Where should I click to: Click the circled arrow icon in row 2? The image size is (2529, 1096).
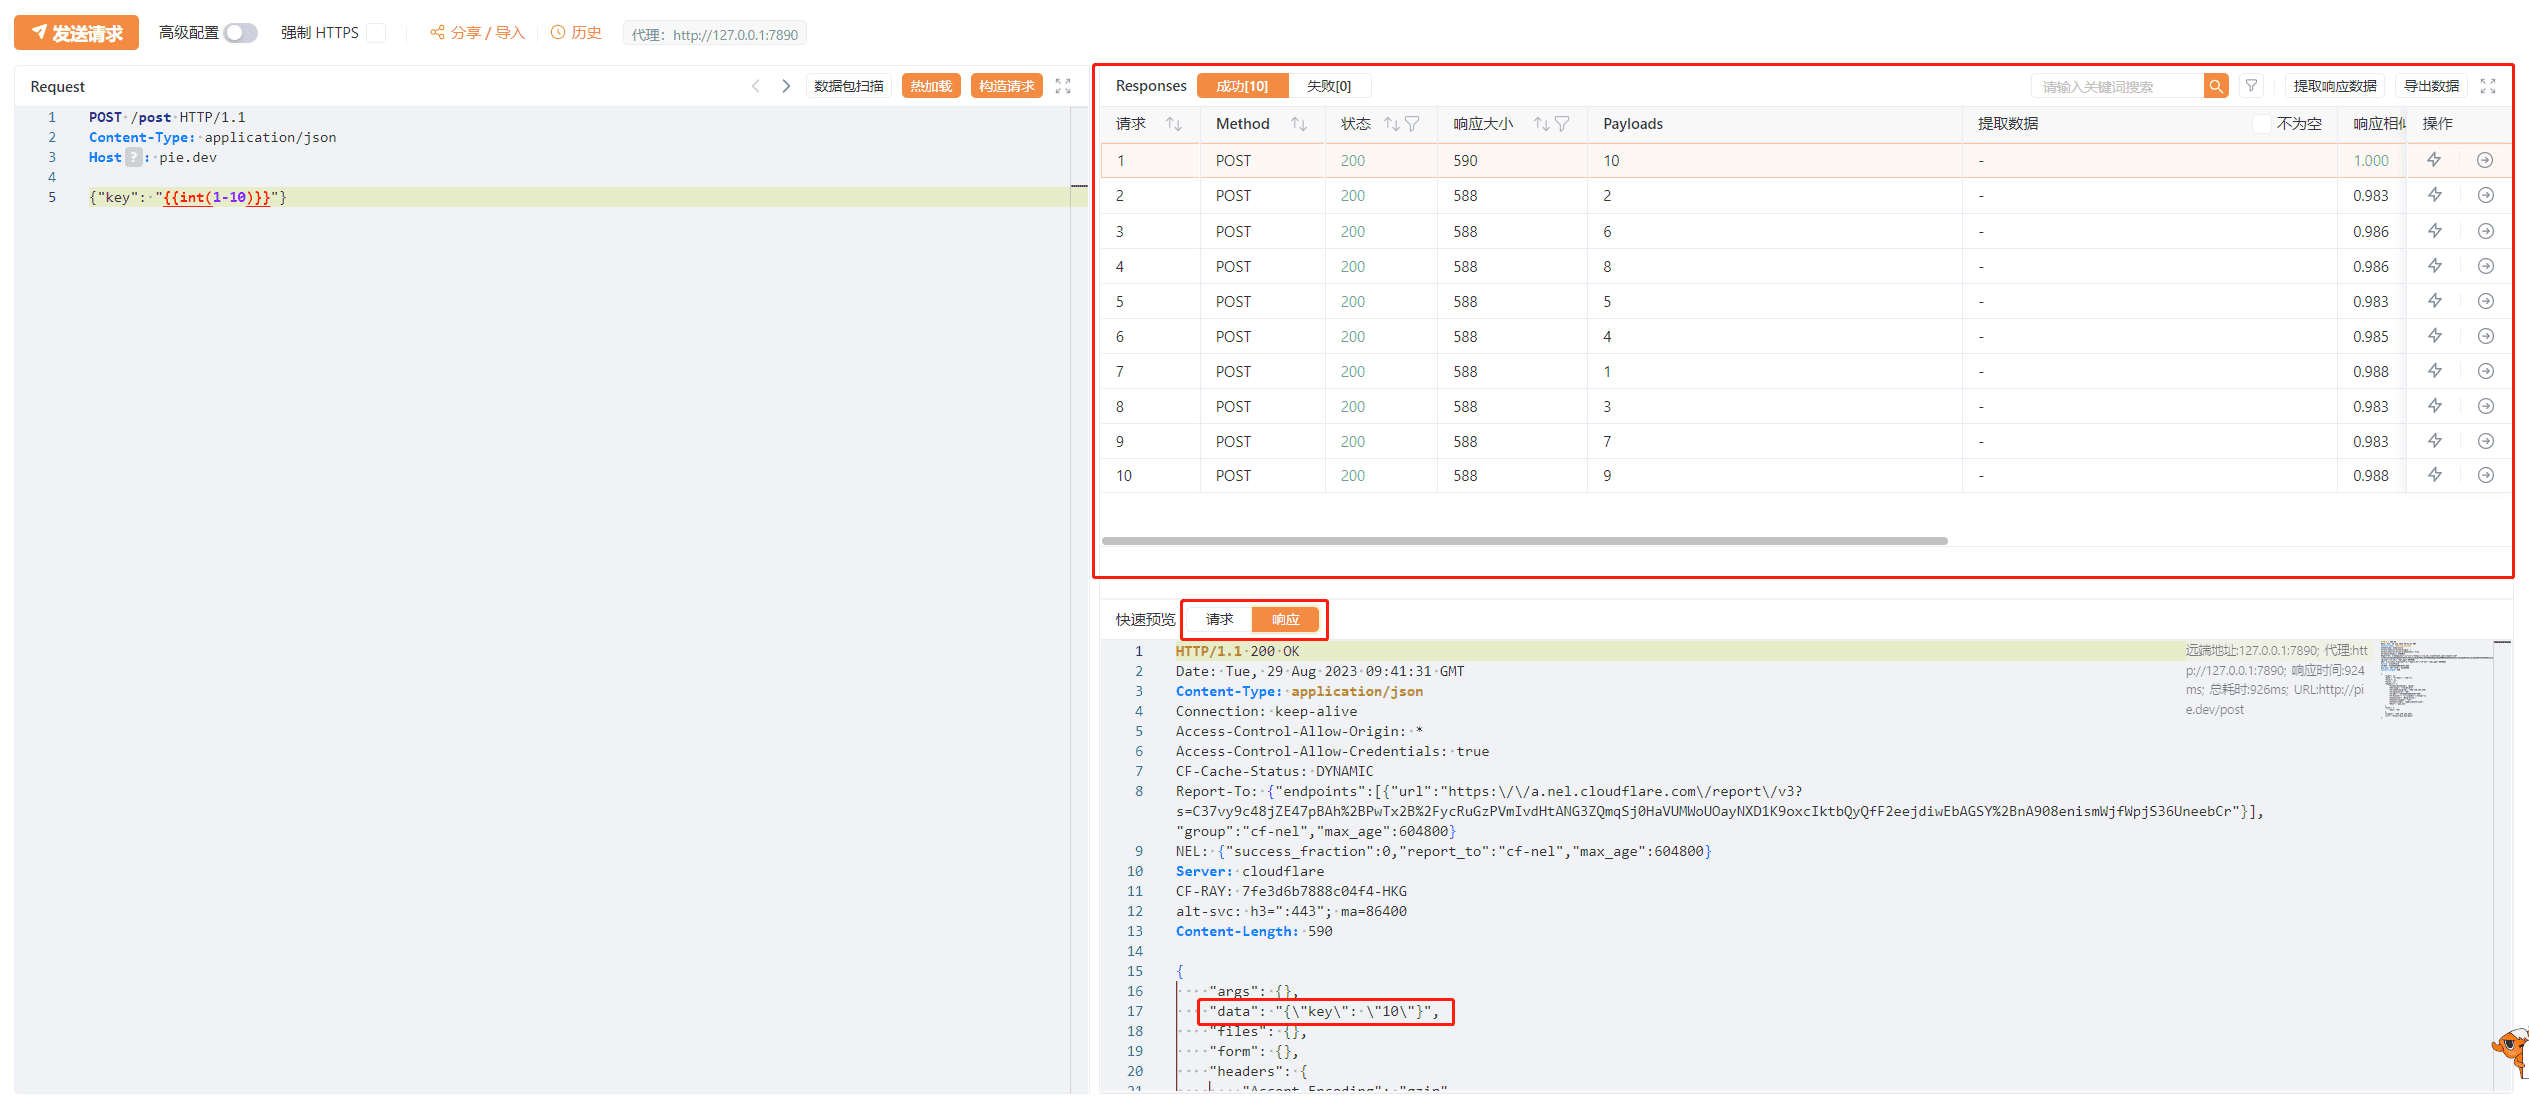[2485, 195]
